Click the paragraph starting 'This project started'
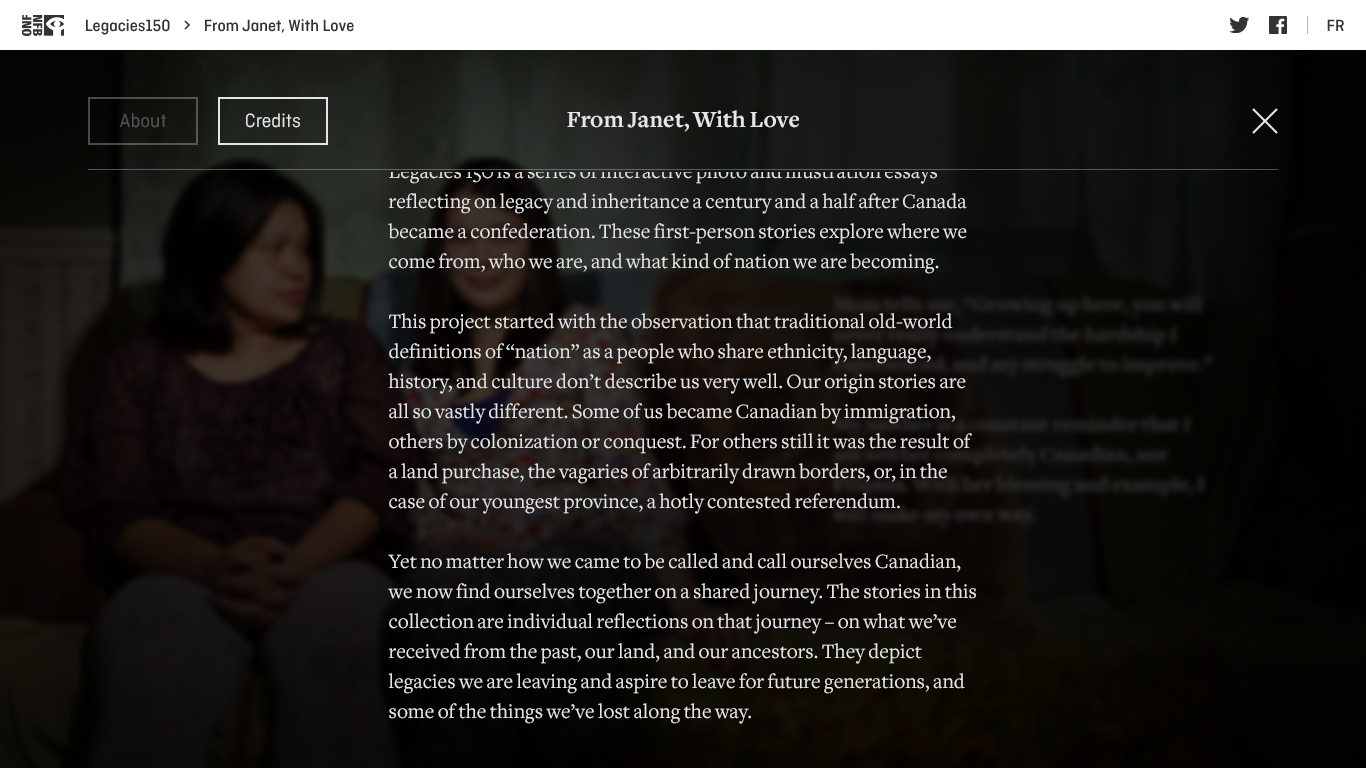1366x768 pixels. (x=678, y=411)
